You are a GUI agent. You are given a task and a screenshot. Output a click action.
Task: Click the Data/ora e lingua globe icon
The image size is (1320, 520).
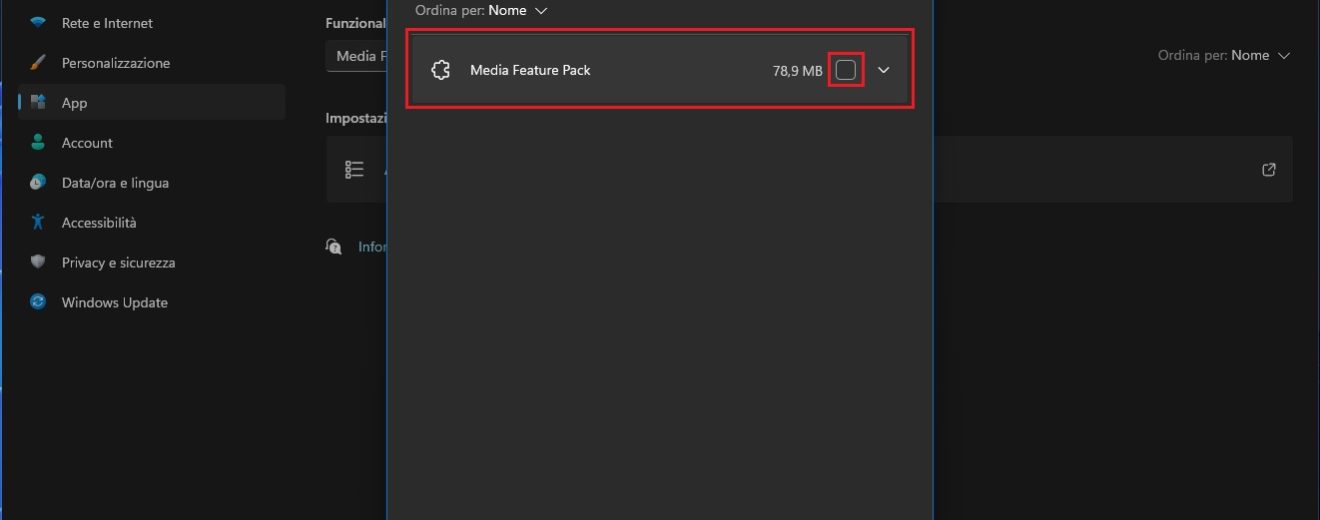point(38,182)
